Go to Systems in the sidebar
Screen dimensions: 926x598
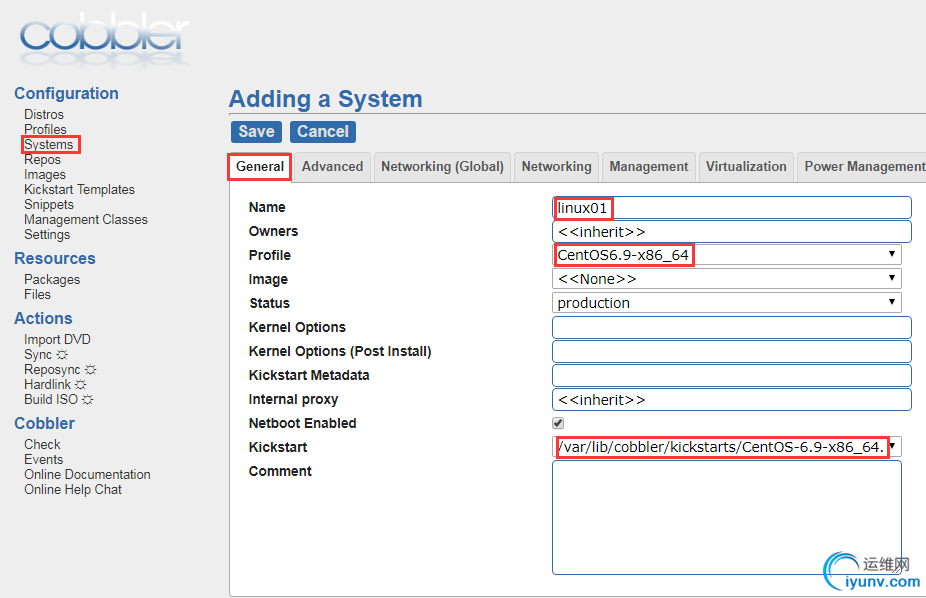point(48,145)
